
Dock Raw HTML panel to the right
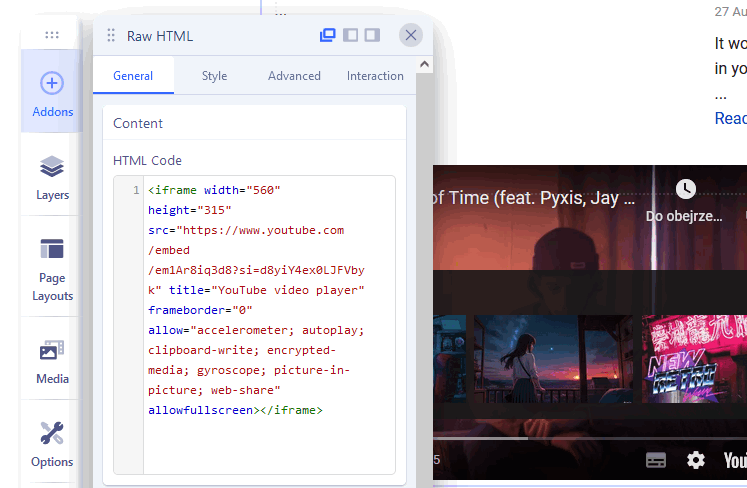click(x=372, y=36)
